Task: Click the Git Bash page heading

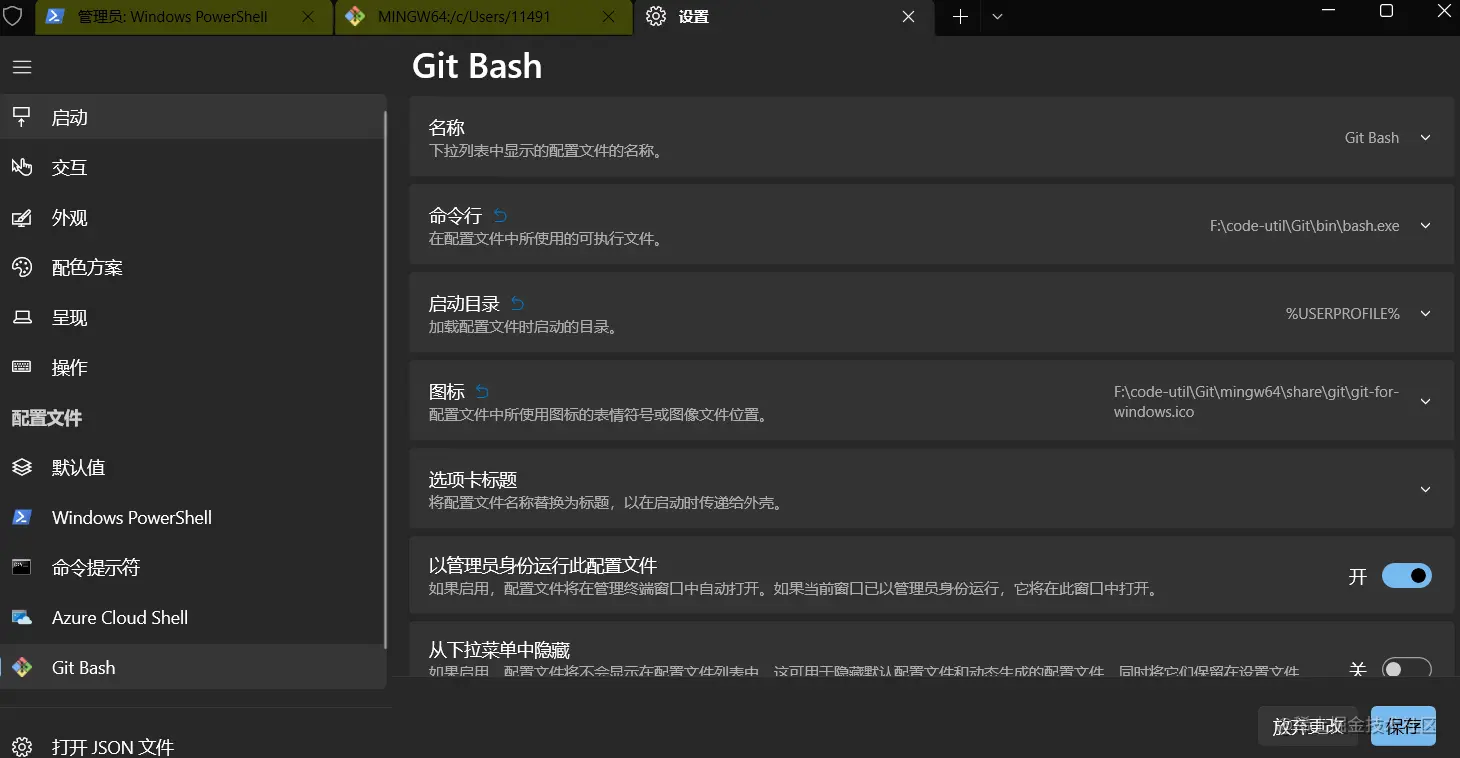Action: (x=477, y=66)
